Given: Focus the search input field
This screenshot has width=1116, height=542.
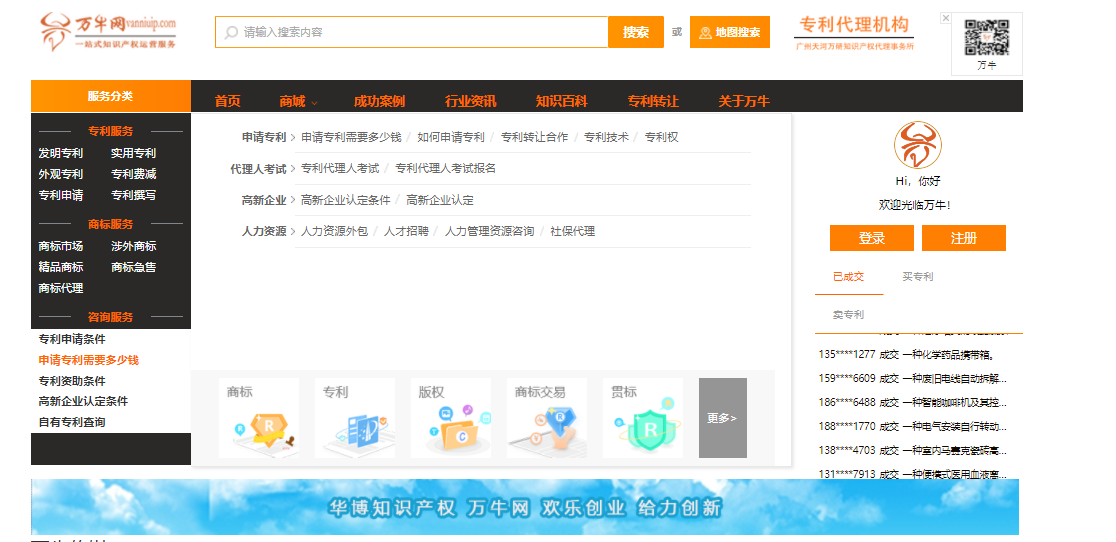Looking at the screenshot, I should (412, 32).
